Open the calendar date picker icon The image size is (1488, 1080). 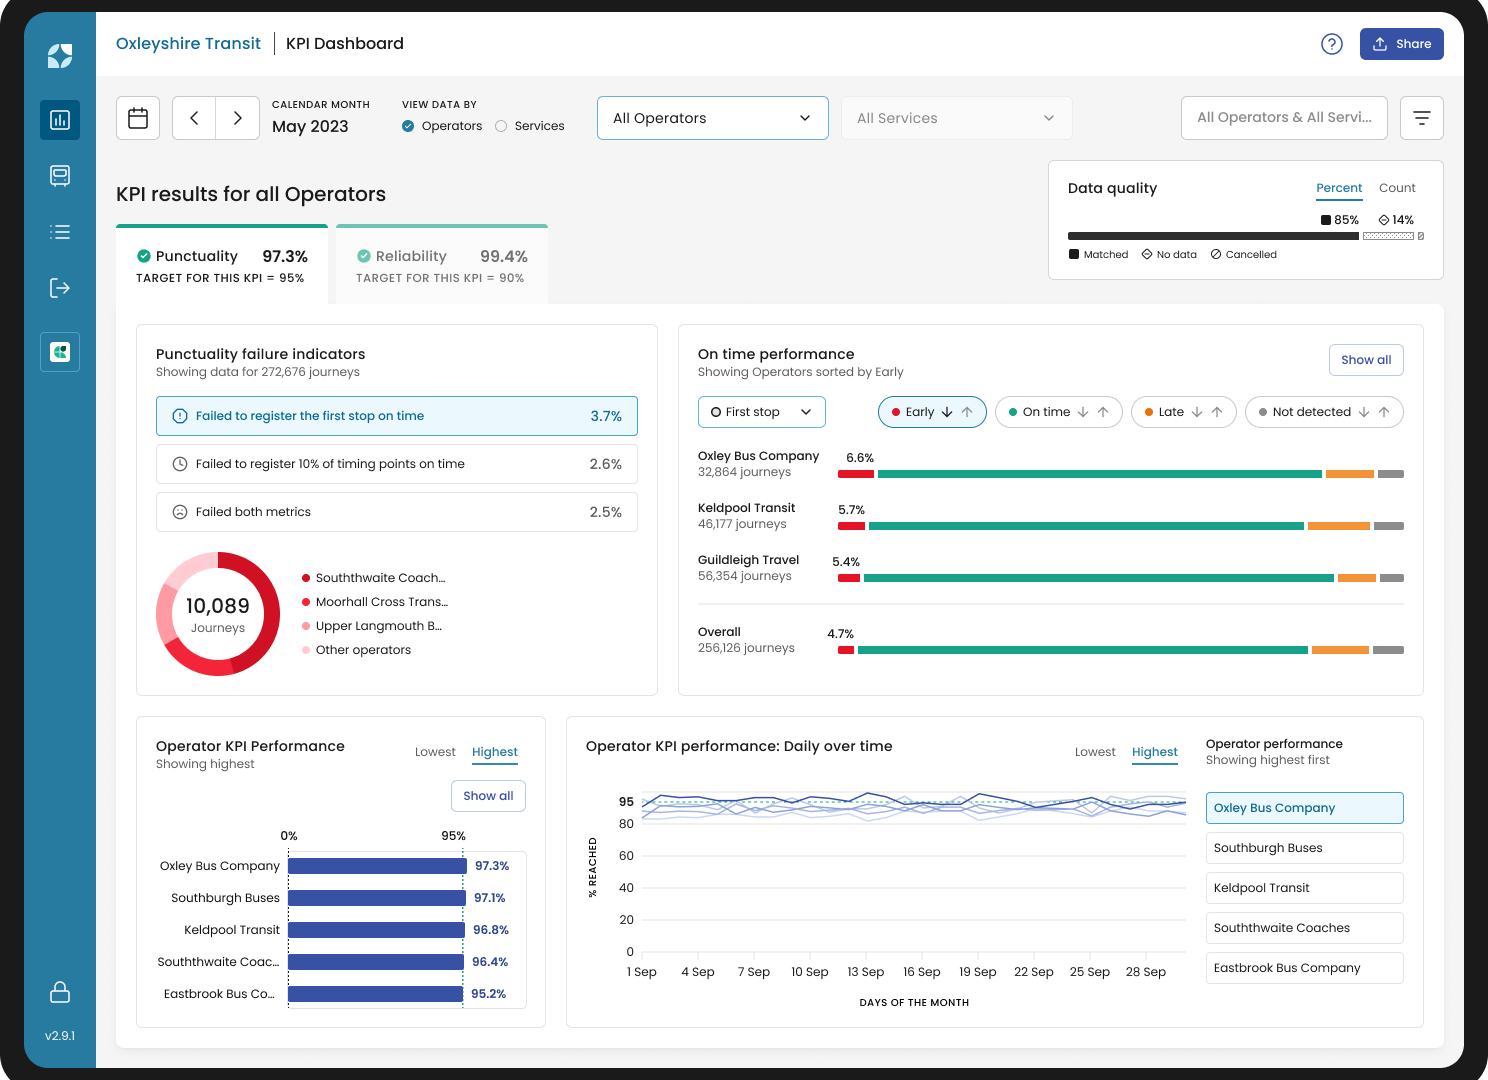click(x=137, y=117)
